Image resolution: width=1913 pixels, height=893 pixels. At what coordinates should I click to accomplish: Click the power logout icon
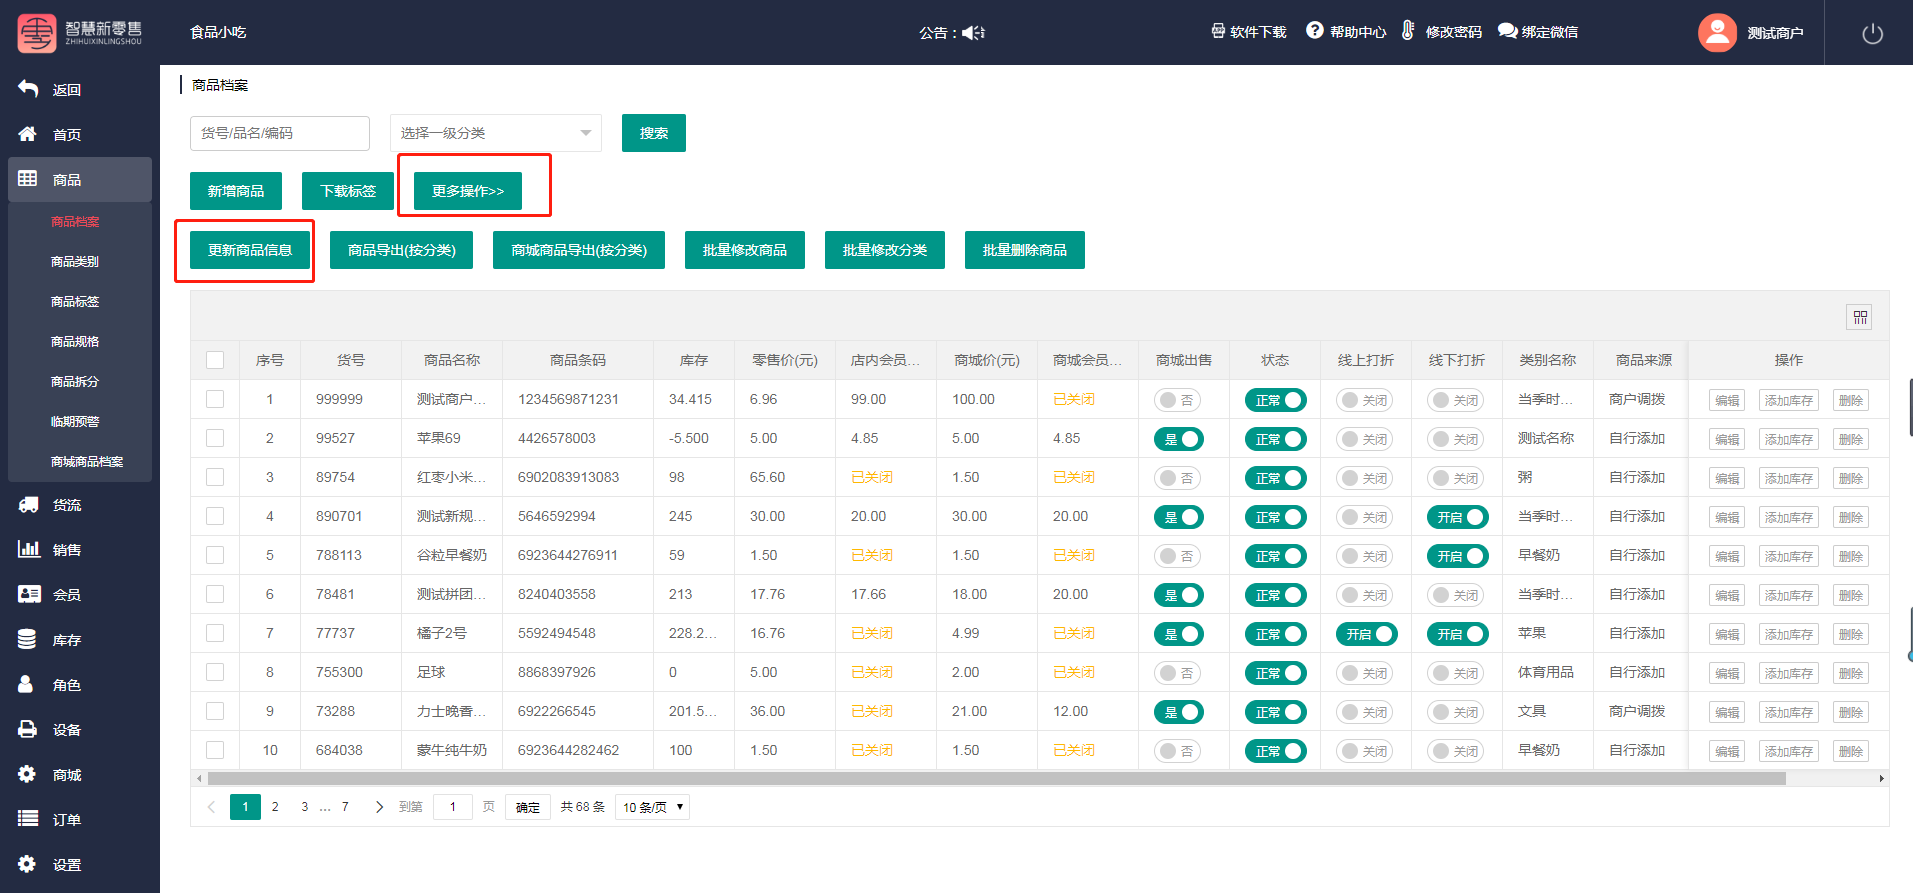[1872, 33]
